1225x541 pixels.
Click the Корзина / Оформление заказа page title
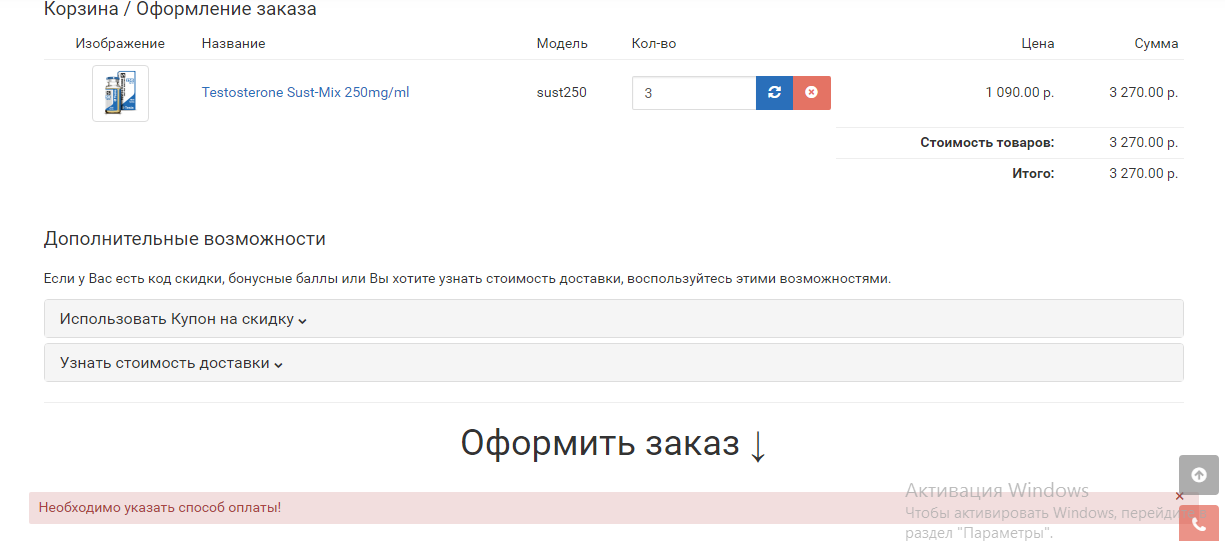pyautogui.click(x=180, y=10)
